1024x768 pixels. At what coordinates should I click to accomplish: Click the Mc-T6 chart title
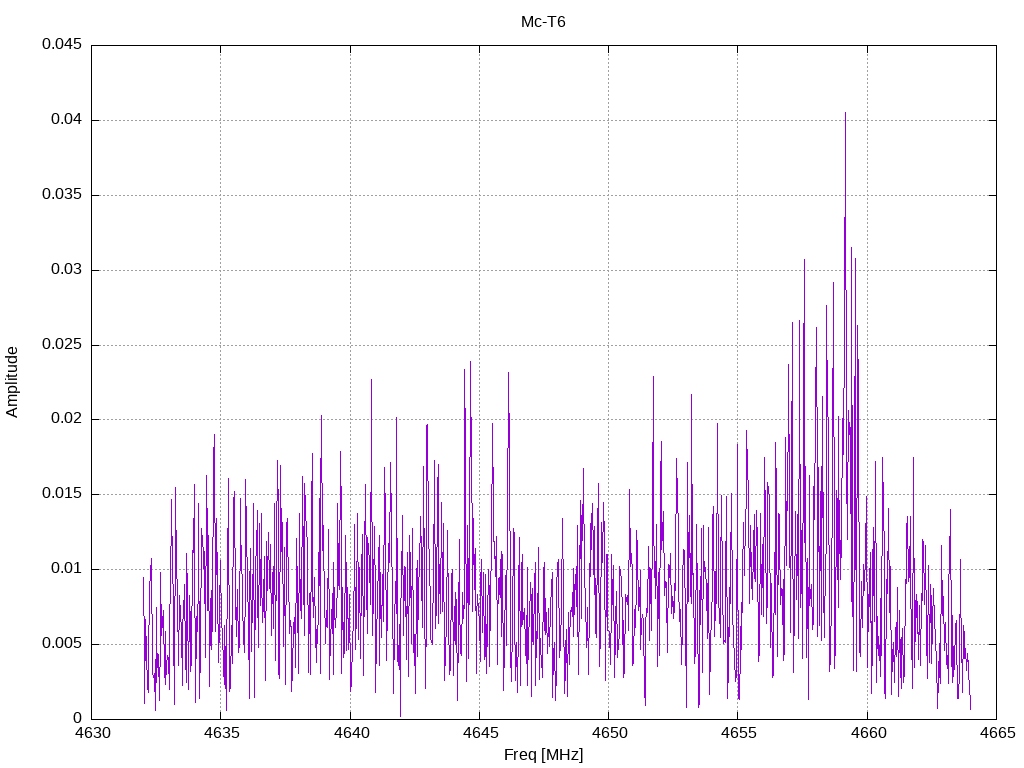point(543,22)
